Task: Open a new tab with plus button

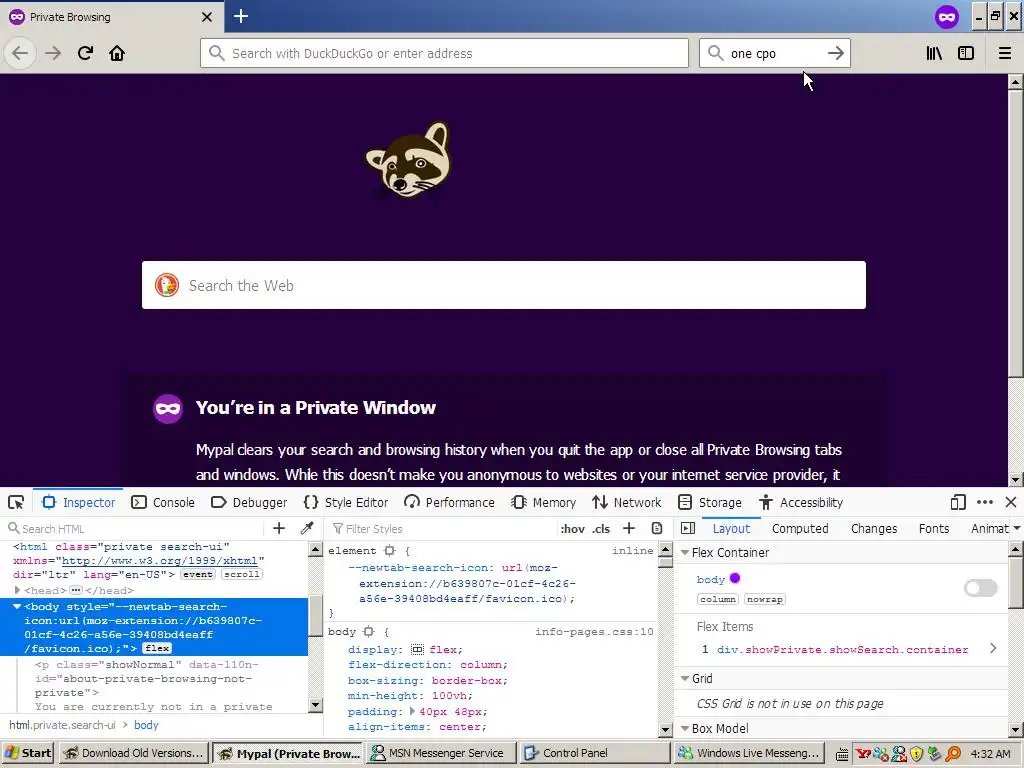Action: [x=241, y=16]
